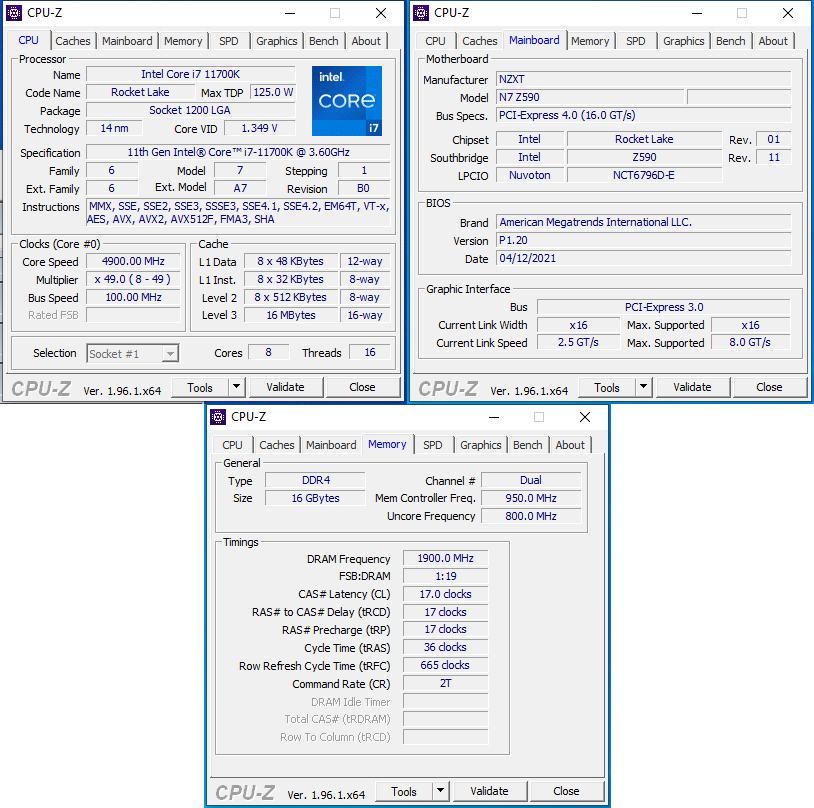Expand the Tools dropdown arrow in the CPU window
This screenshot has height=808, width=814.
click(236, 387)
